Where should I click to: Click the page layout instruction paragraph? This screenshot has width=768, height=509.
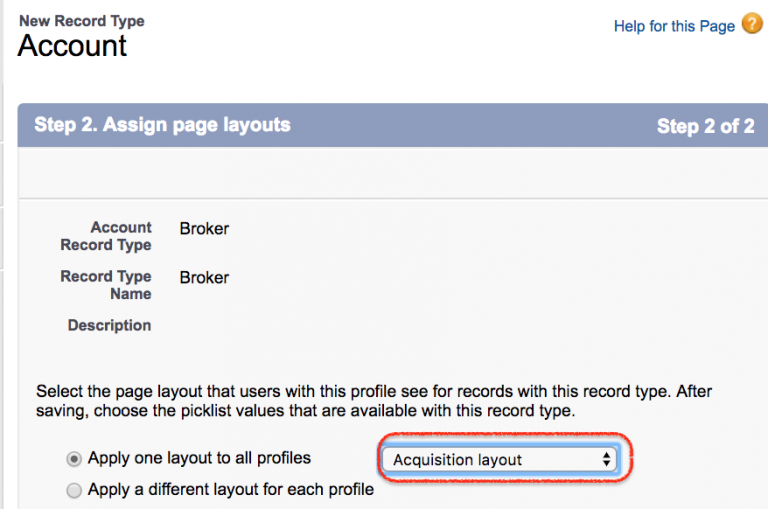tap(373, 401)
